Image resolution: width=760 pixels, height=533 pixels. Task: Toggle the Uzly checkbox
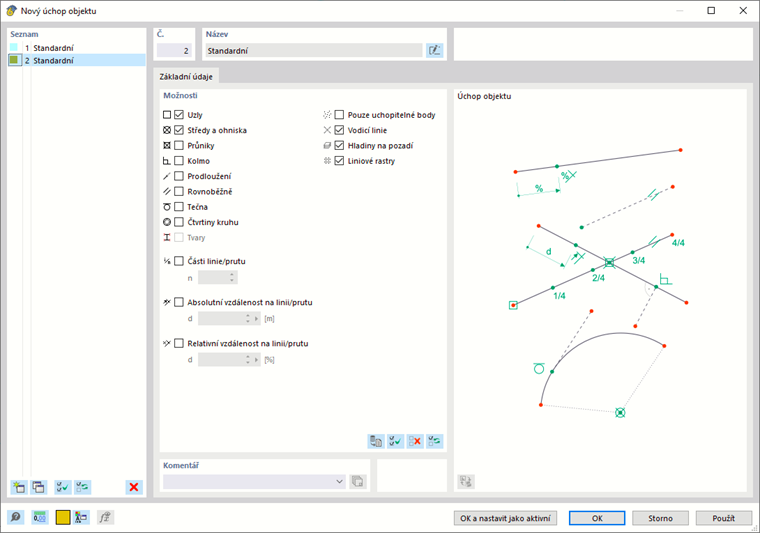coord(179,115)
